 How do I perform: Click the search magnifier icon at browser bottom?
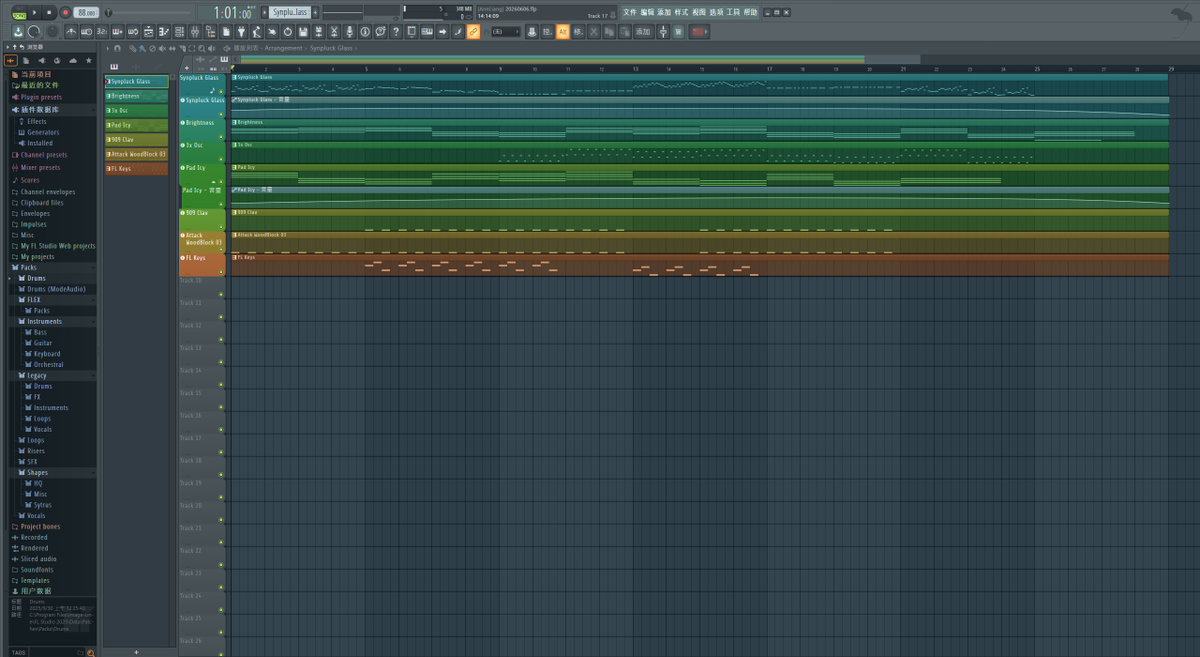(90, 652)
